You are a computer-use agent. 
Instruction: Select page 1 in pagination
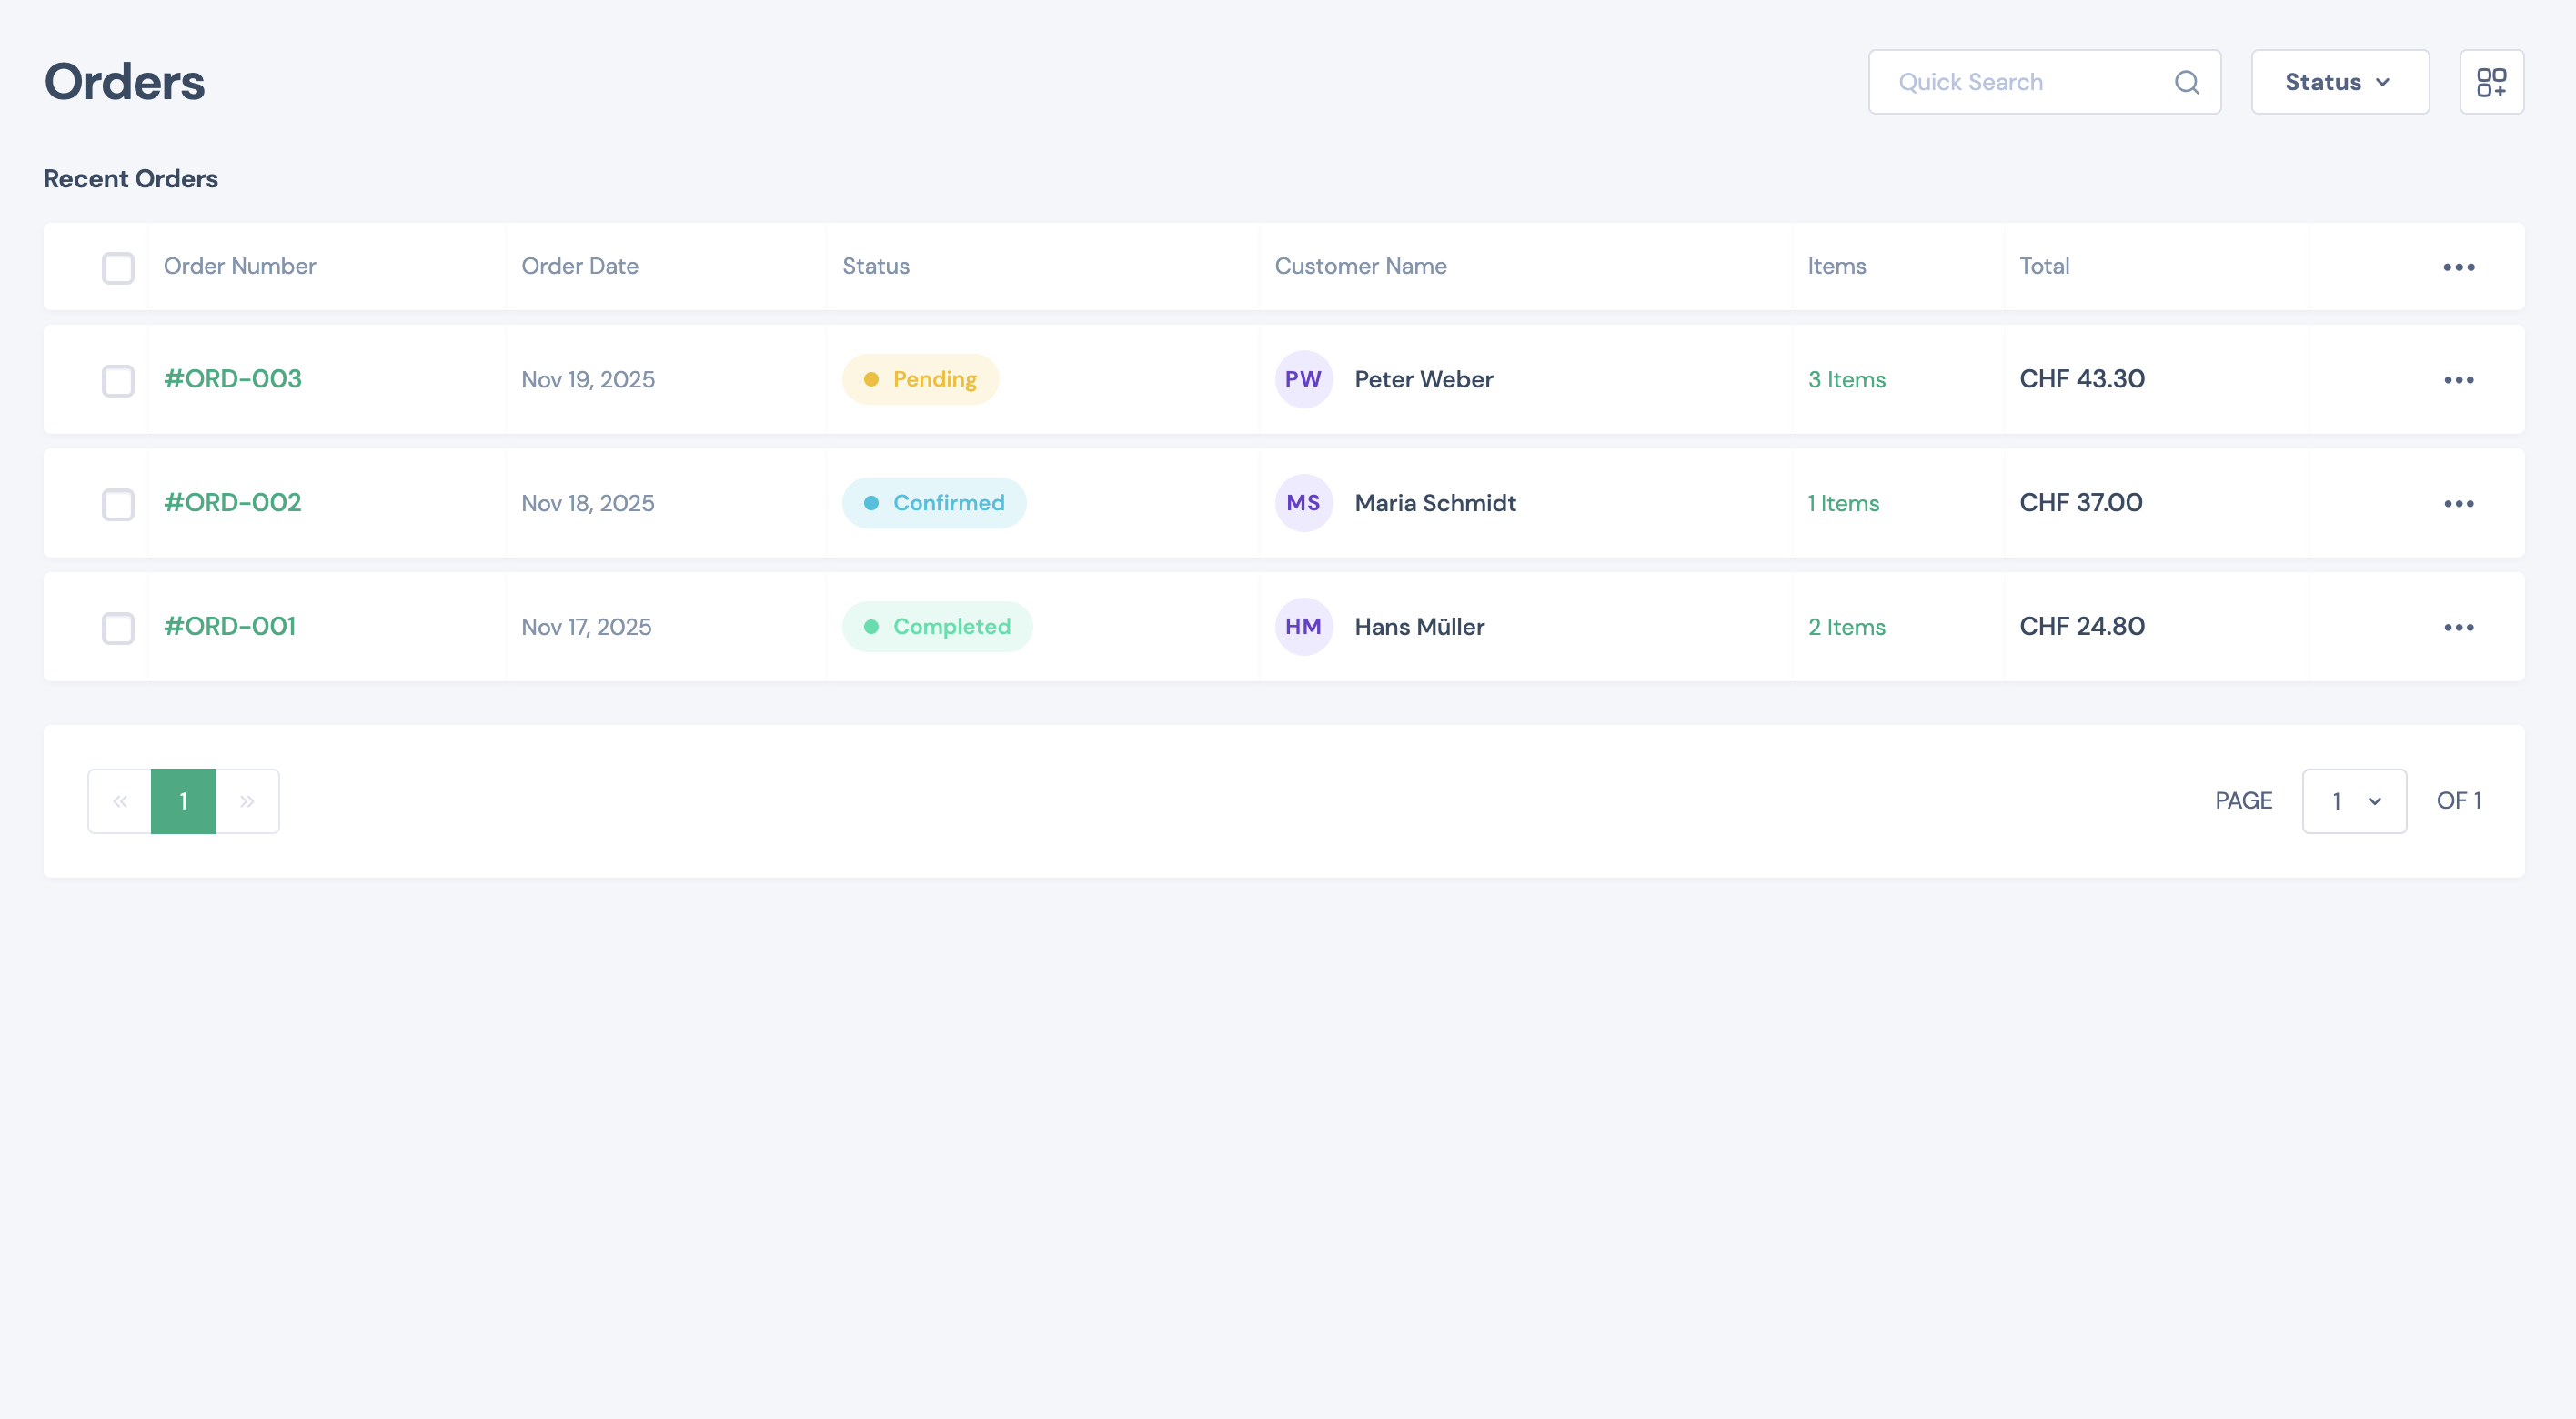(183, 800)
